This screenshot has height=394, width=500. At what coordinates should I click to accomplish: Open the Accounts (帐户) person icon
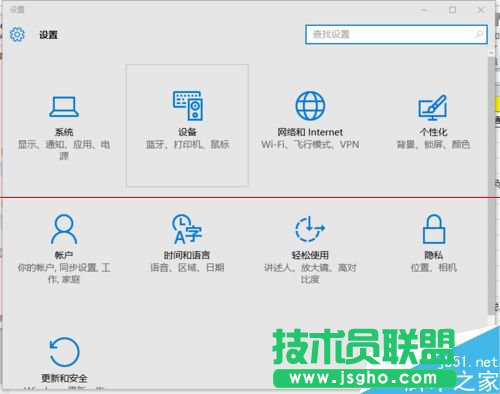(64, 229)
